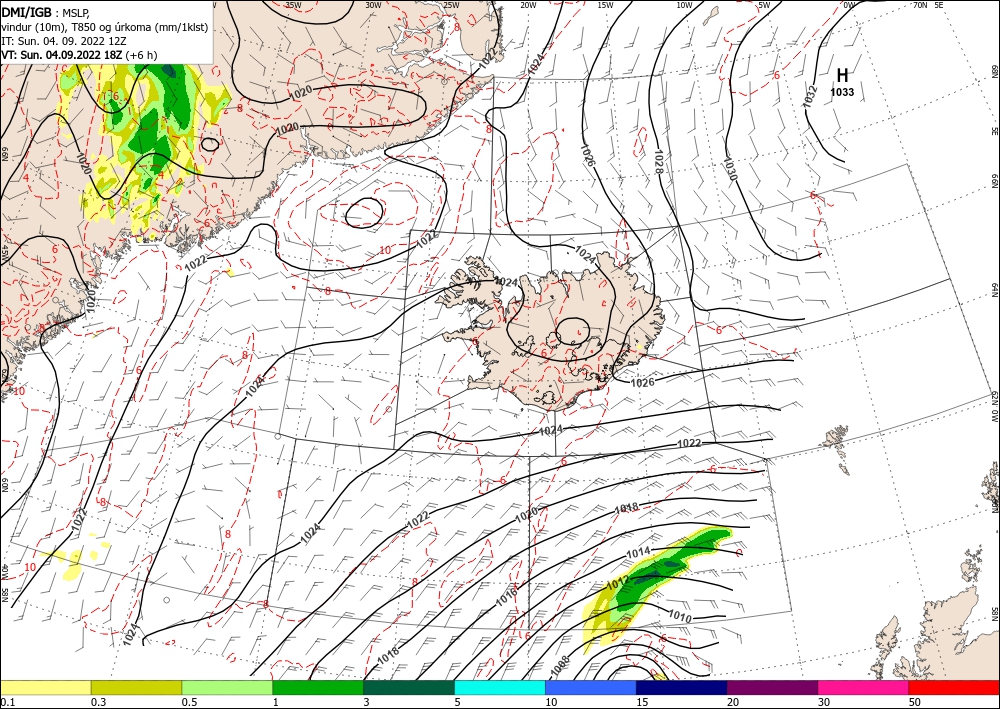Click the pink 30–50 legend color swatch
This screenshot has width=1000, height=709.
pos(864,687)
